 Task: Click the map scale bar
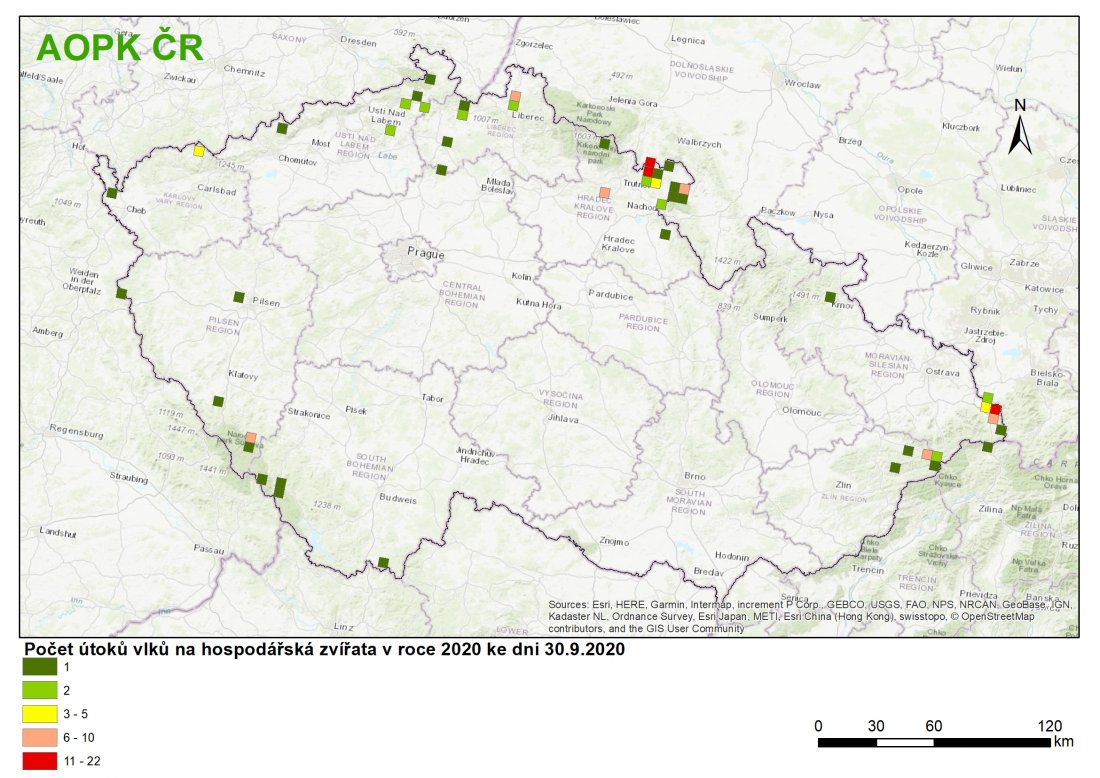click(934, 742)
